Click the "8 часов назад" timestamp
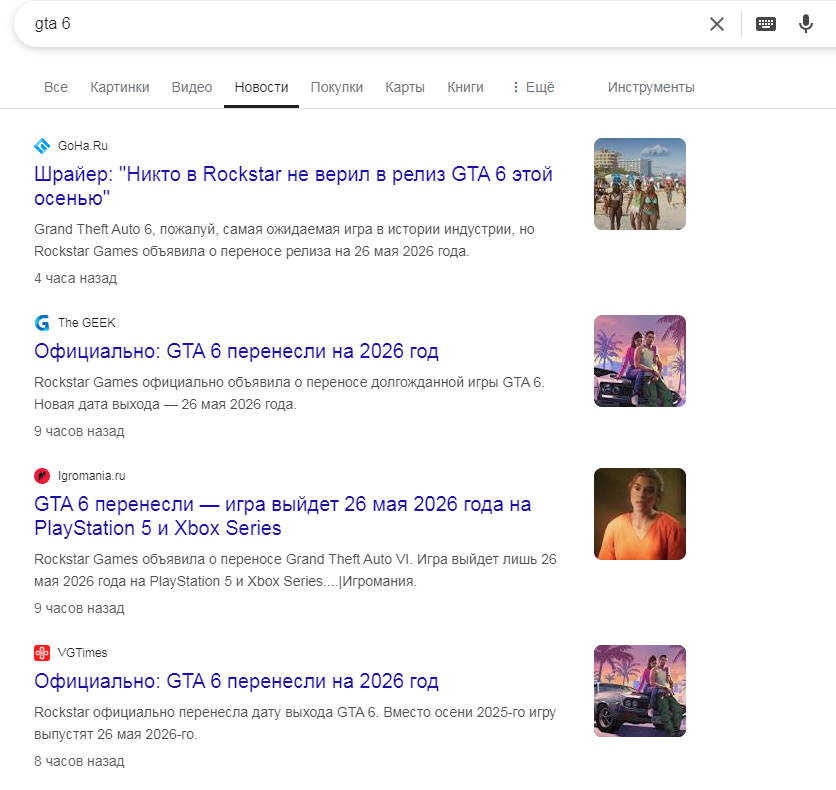The width and height of the screenshot is (836, 790). [x=79, y=761]
